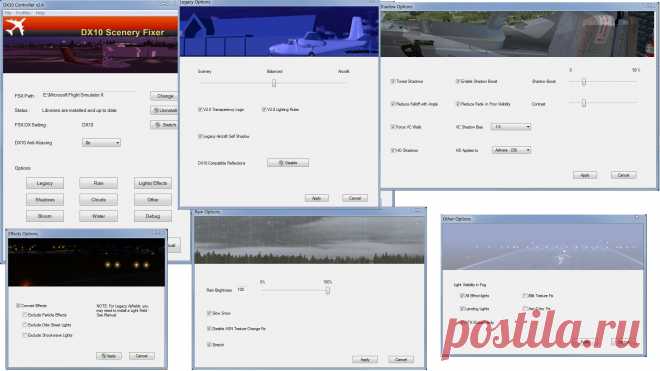Viewport: 660px width, 371px height.
Task: Click the white airplane logo in the banner
Action: click(x=15, y=28)
